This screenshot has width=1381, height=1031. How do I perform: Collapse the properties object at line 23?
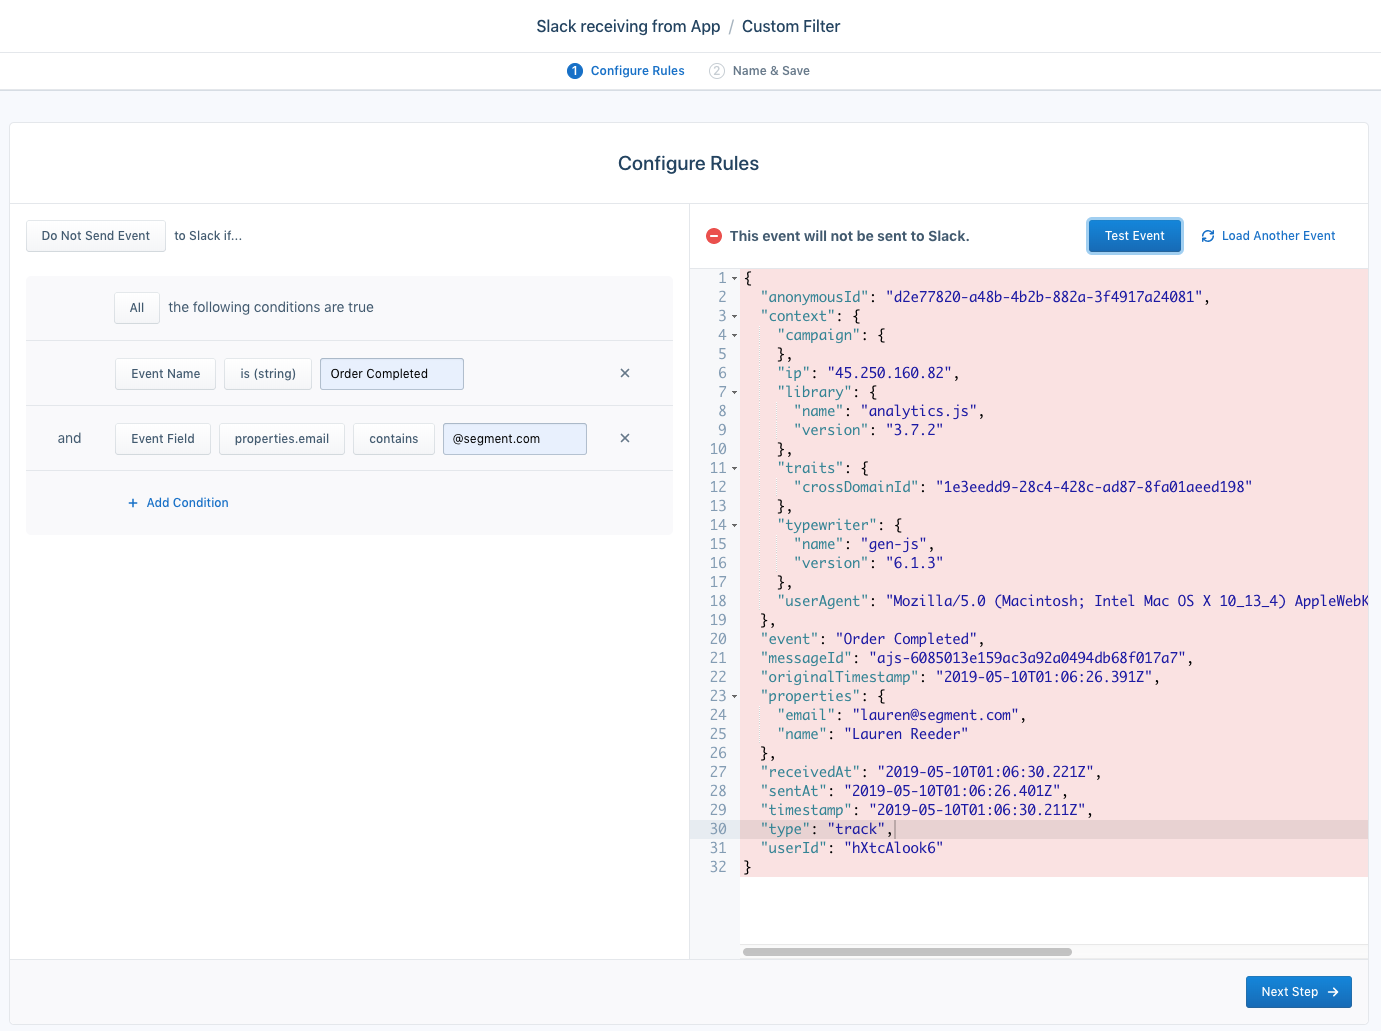734,695
